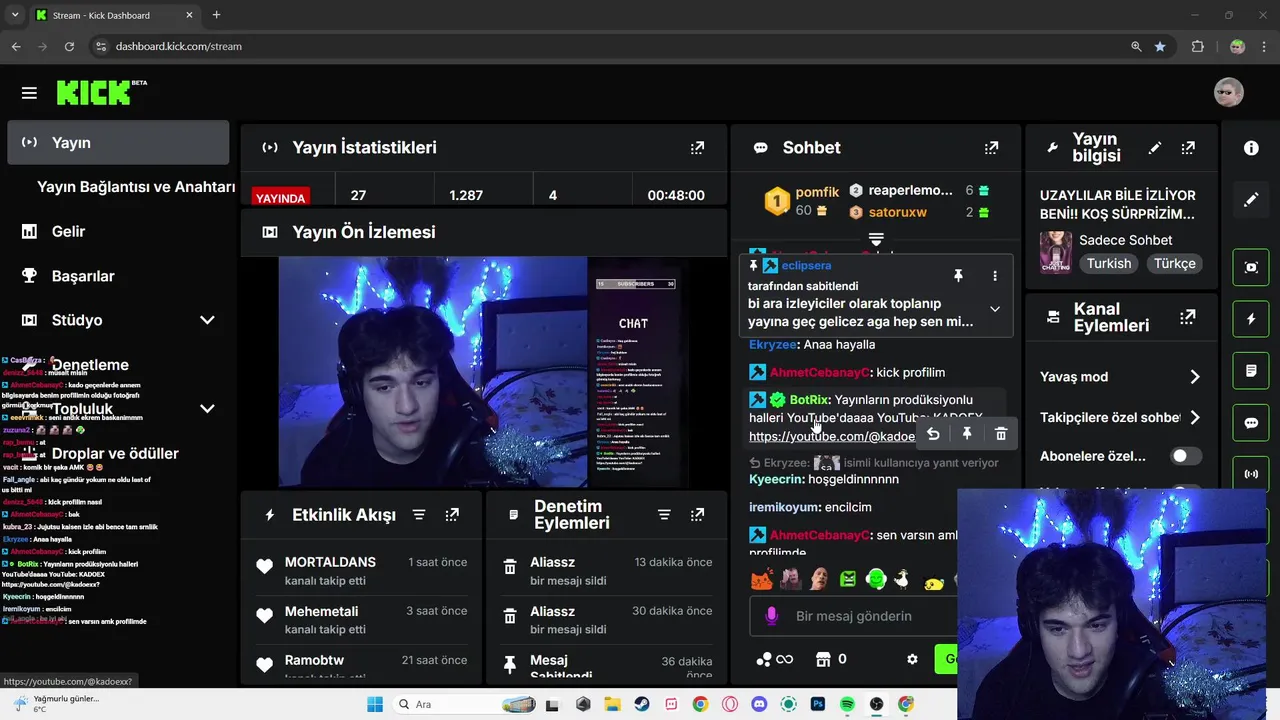Open Yayın Bağlantısı ve Anahtarı page
The height and width of the screenshot is (720, 1280).
(x=136, y=187)
